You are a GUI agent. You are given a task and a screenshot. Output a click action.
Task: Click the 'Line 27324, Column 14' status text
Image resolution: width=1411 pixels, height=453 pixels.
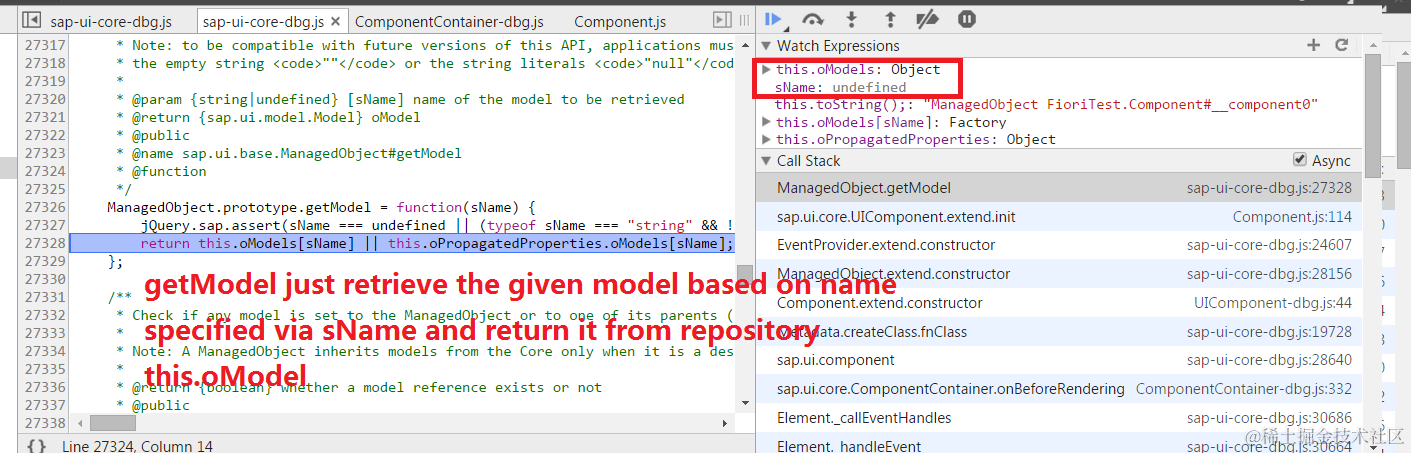tap(137, 446)
